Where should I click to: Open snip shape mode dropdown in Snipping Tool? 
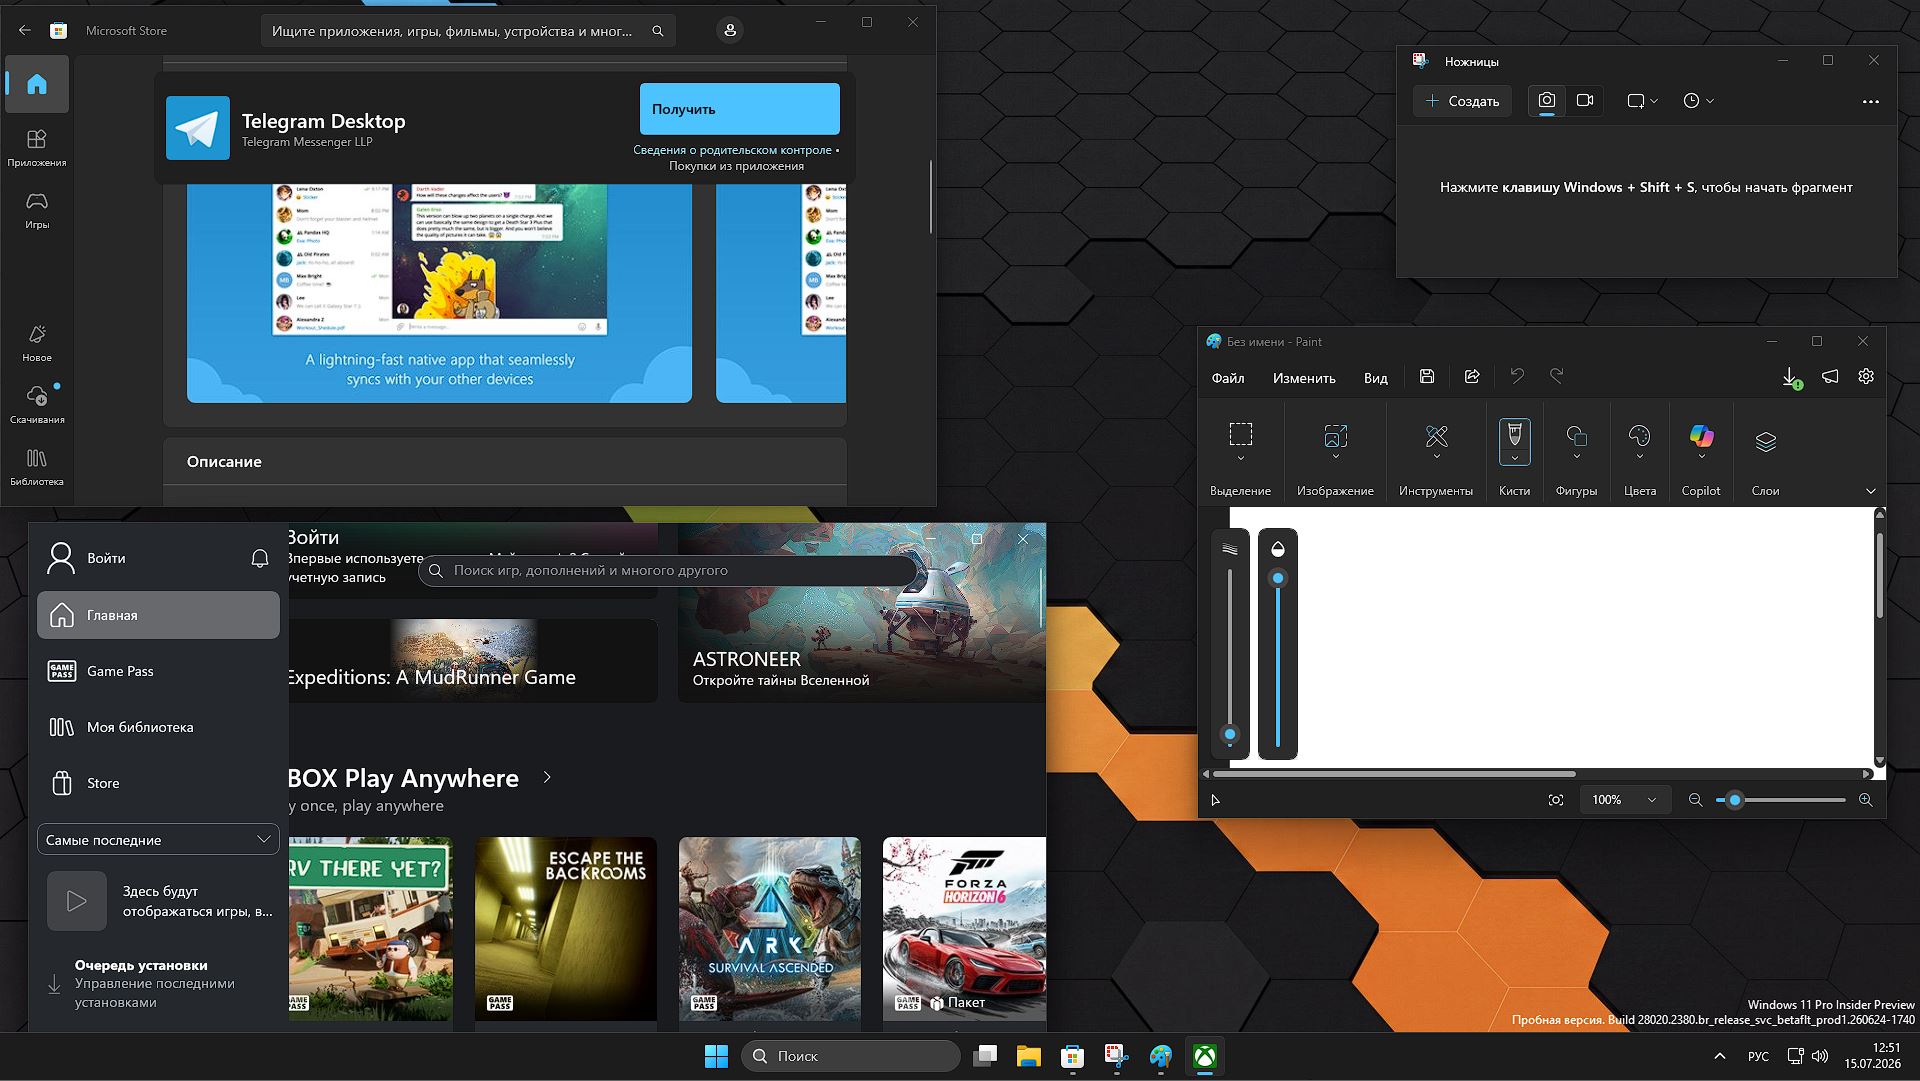click(x=1642, y=100)
